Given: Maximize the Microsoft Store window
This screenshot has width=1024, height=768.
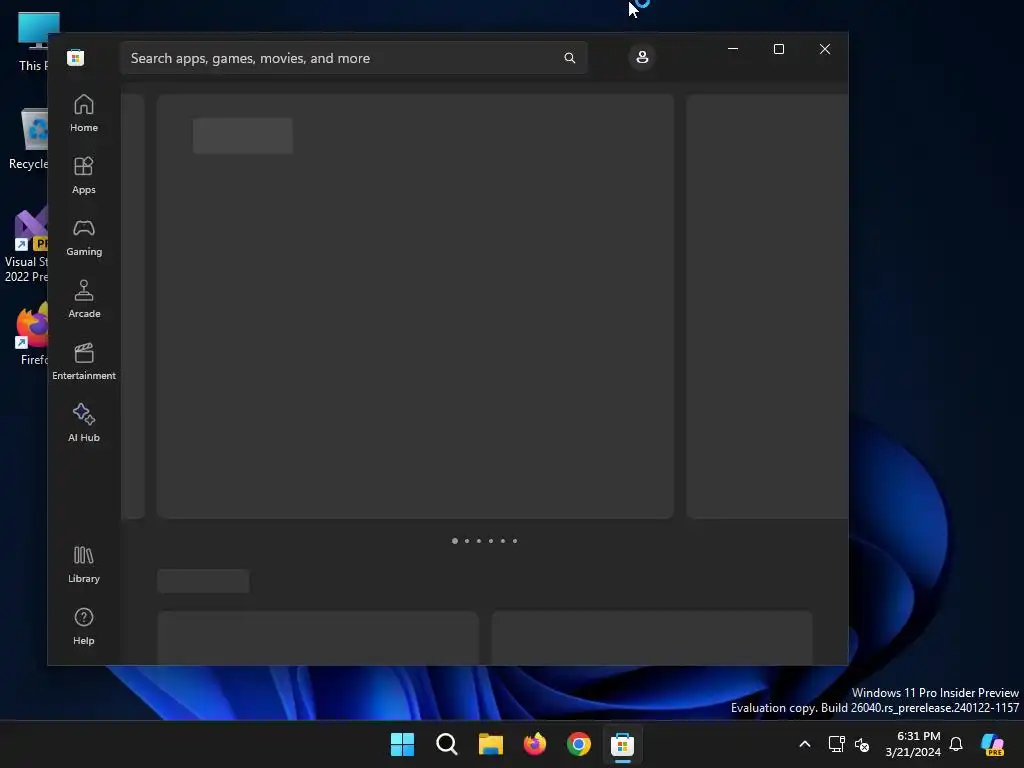Looking at the screenshot, I should (x=778, y=49).
